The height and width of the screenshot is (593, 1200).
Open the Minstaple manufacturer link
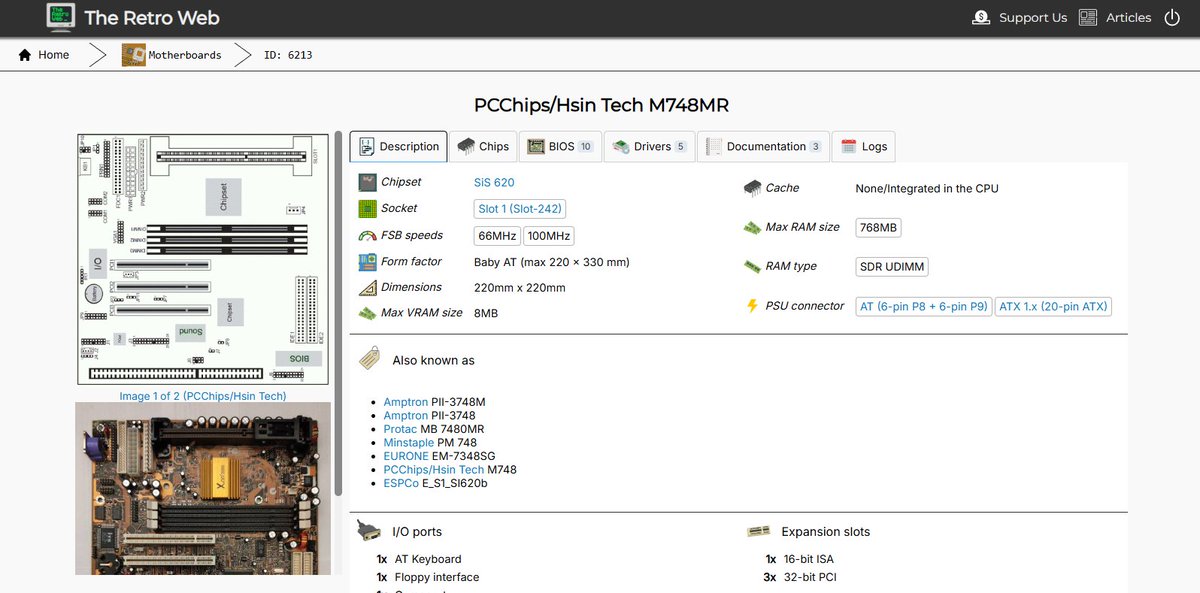(x=408, y=442)
